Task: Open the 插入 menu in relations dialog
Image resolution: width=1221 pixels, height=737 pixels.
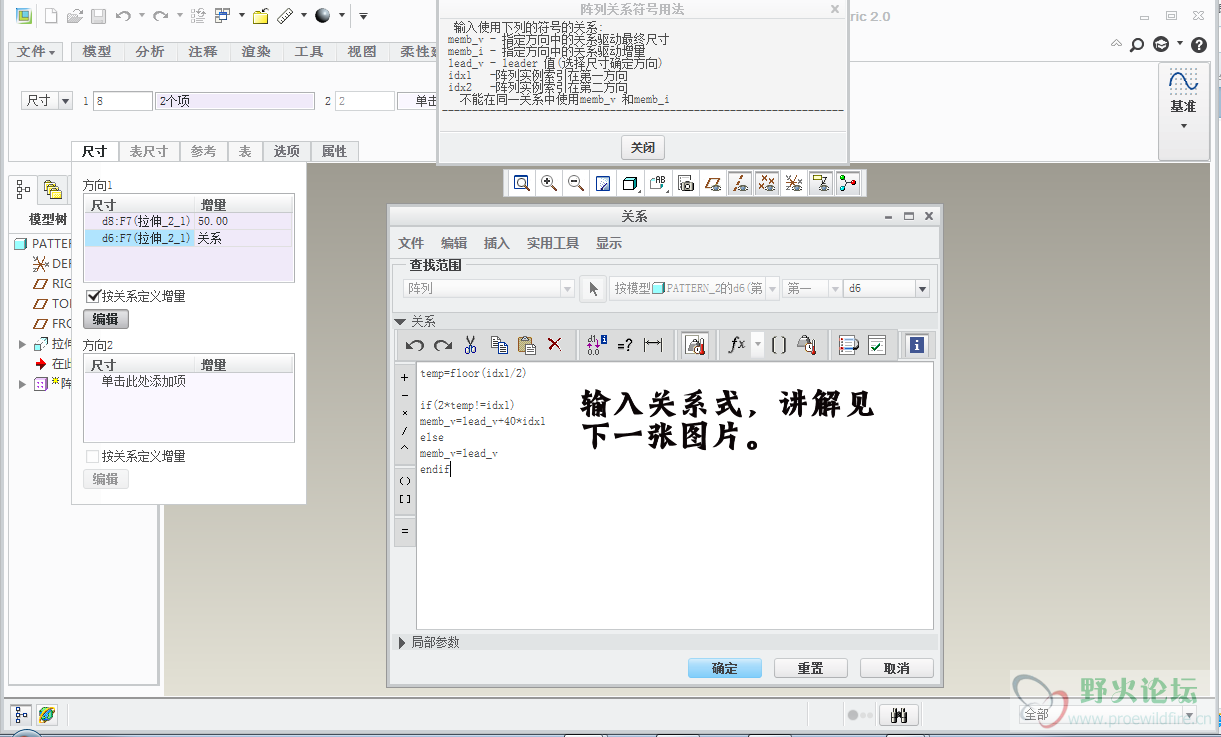Action: pyautogui.click(x=496, y=243)
